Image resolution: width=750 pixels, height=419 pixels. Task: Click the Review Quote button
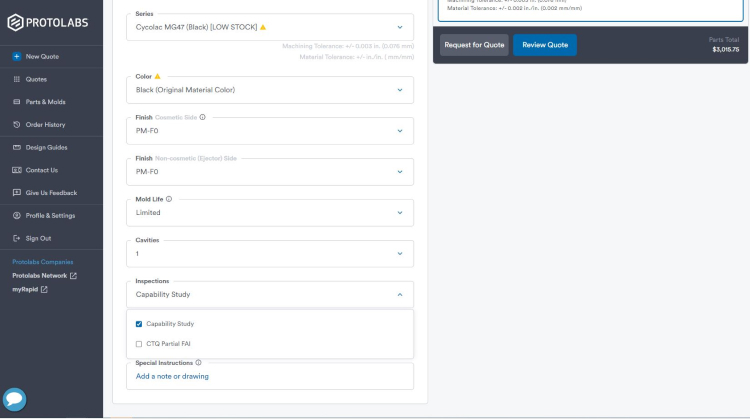click(x=545, y=45)
